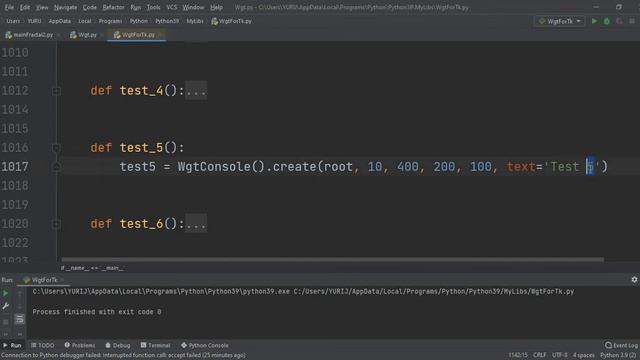Open Python 3.9 interpreter selector

618,356
